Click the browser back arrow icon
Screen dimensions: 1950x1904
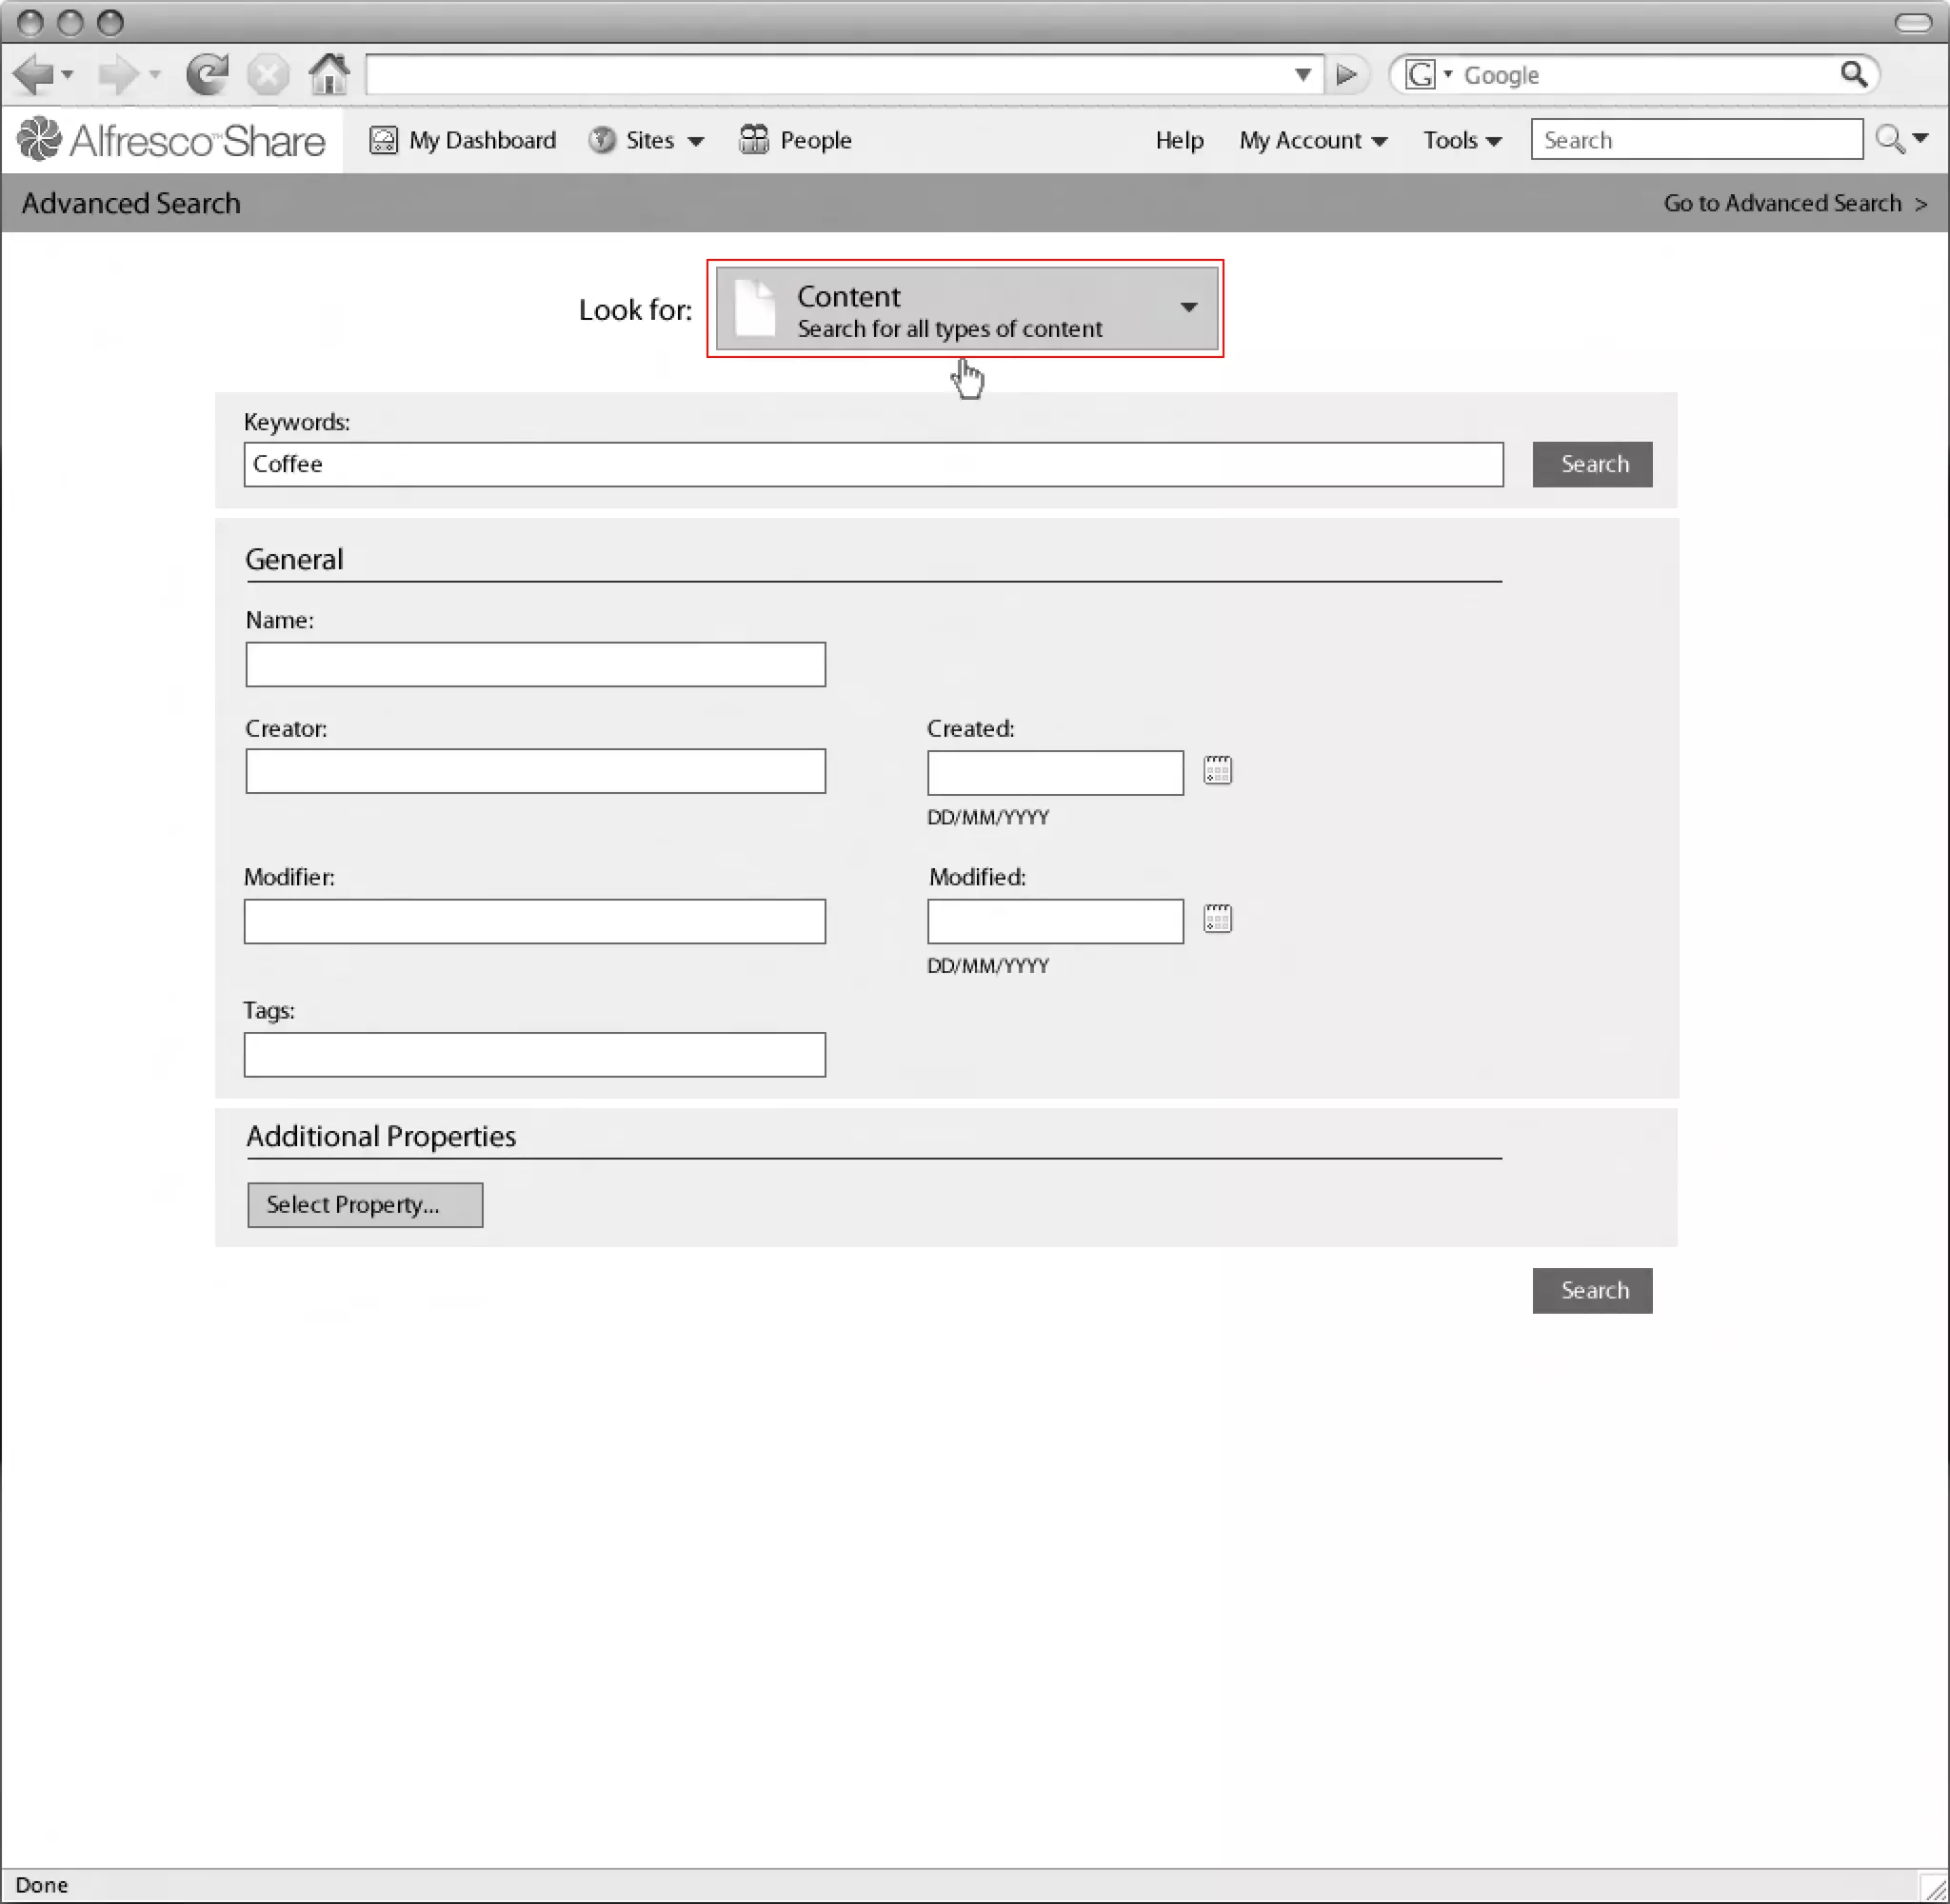[x=34, y=74]
